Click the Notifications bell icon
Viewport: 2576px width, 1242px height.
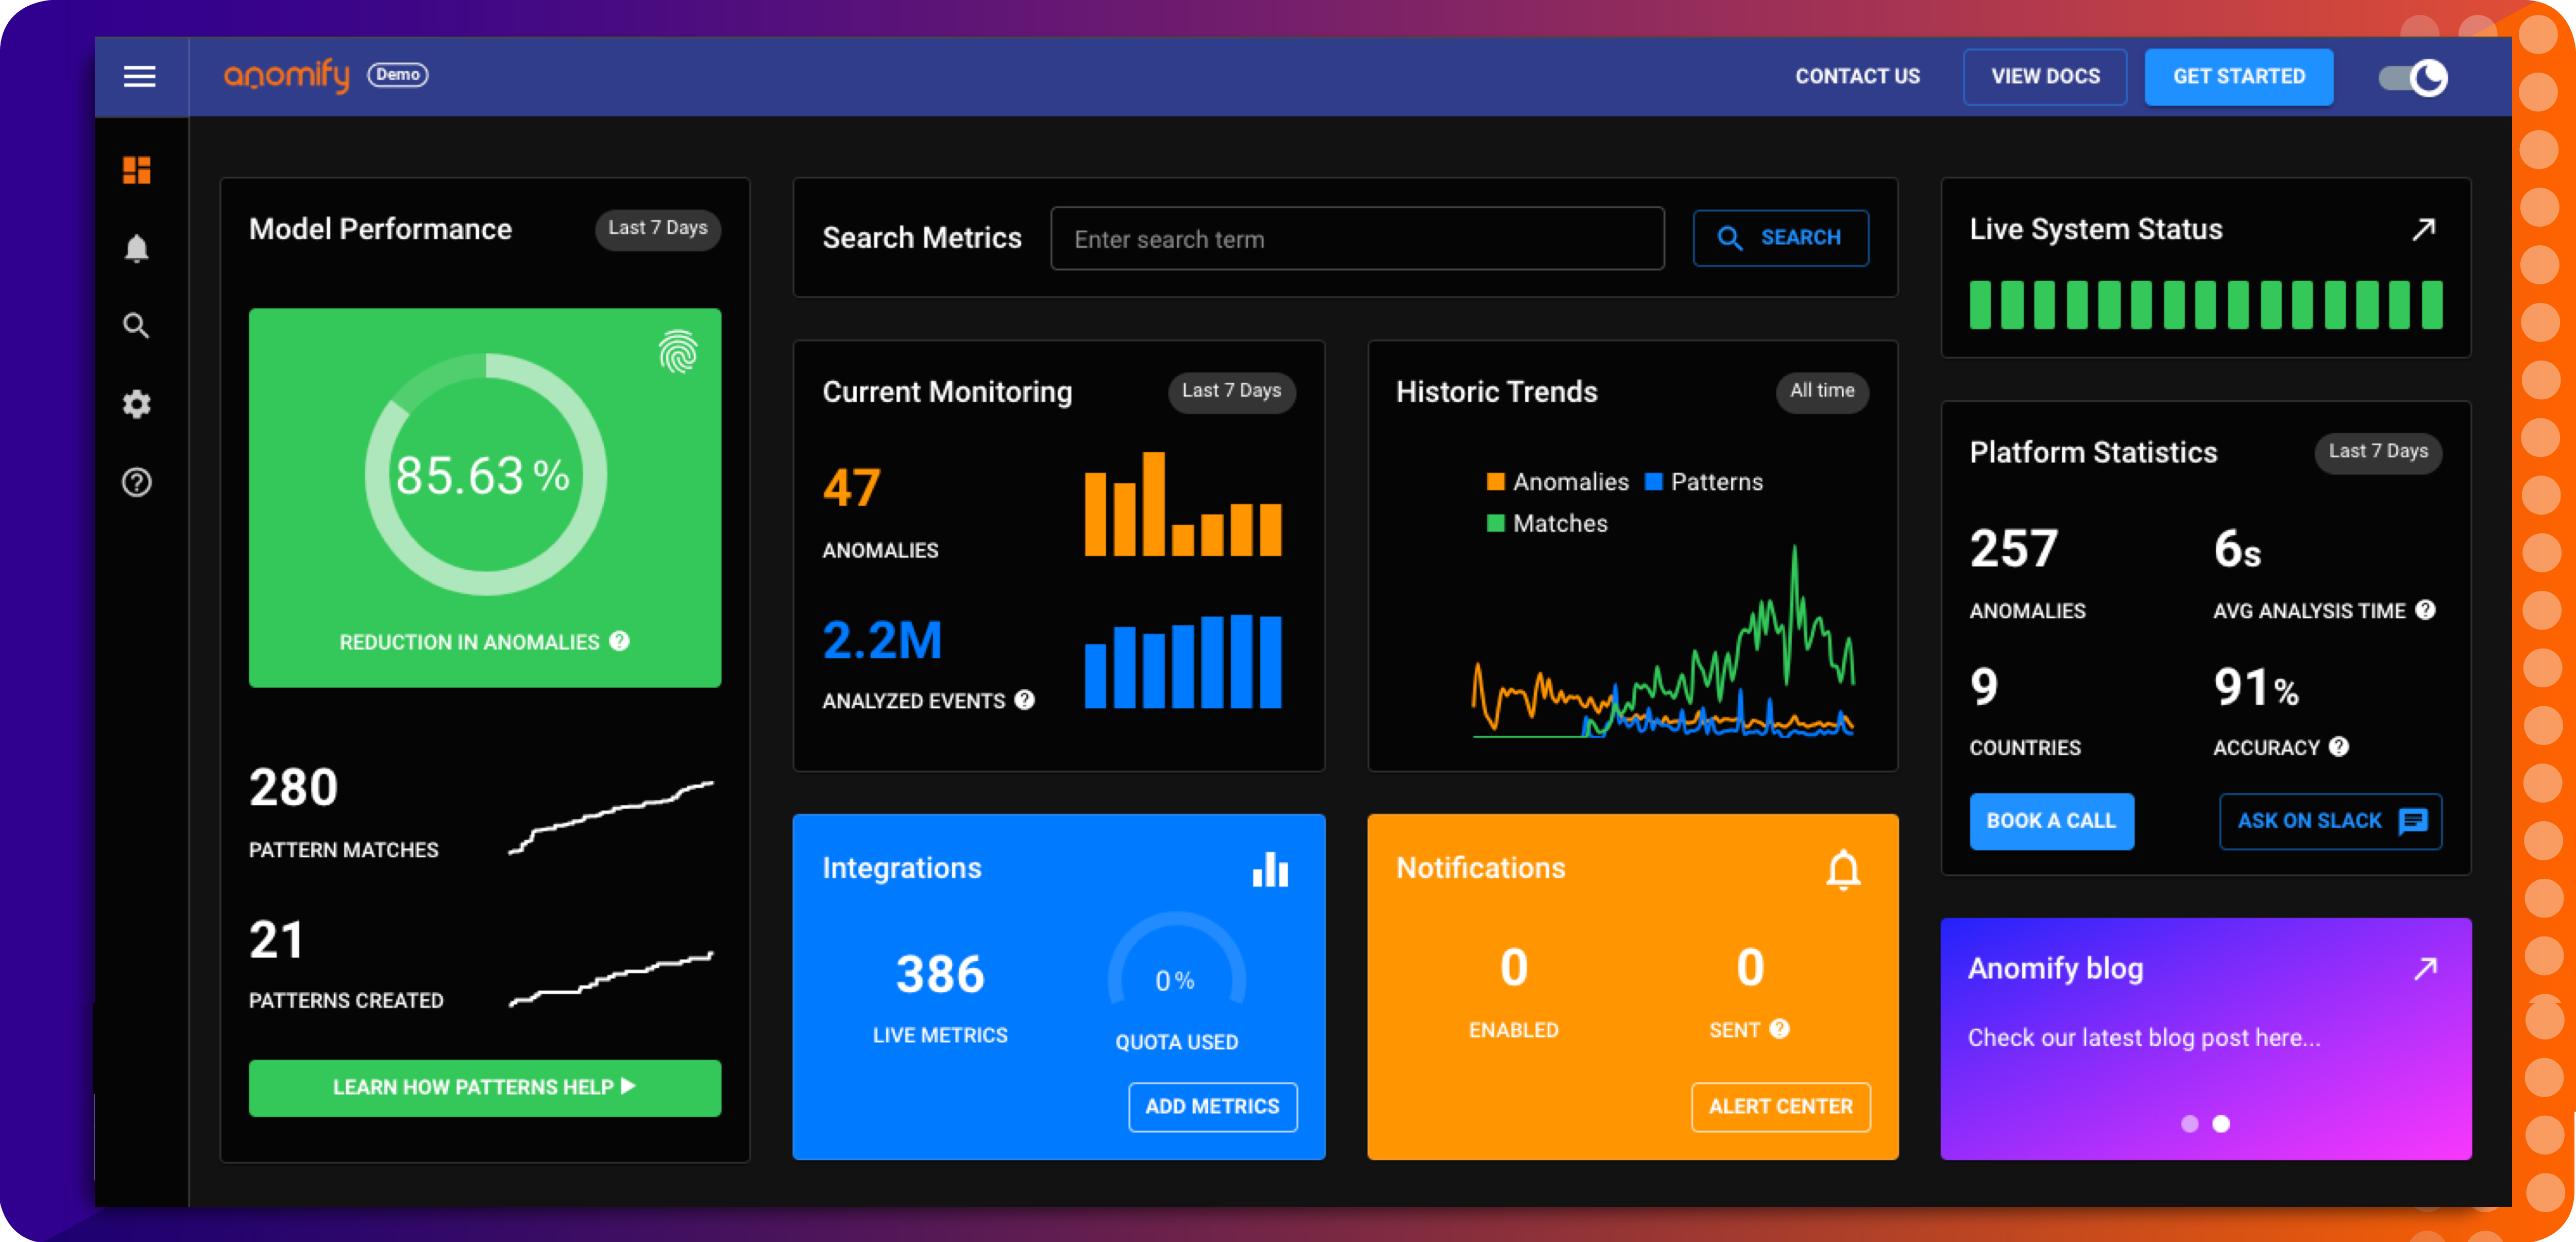point(1843,869)
